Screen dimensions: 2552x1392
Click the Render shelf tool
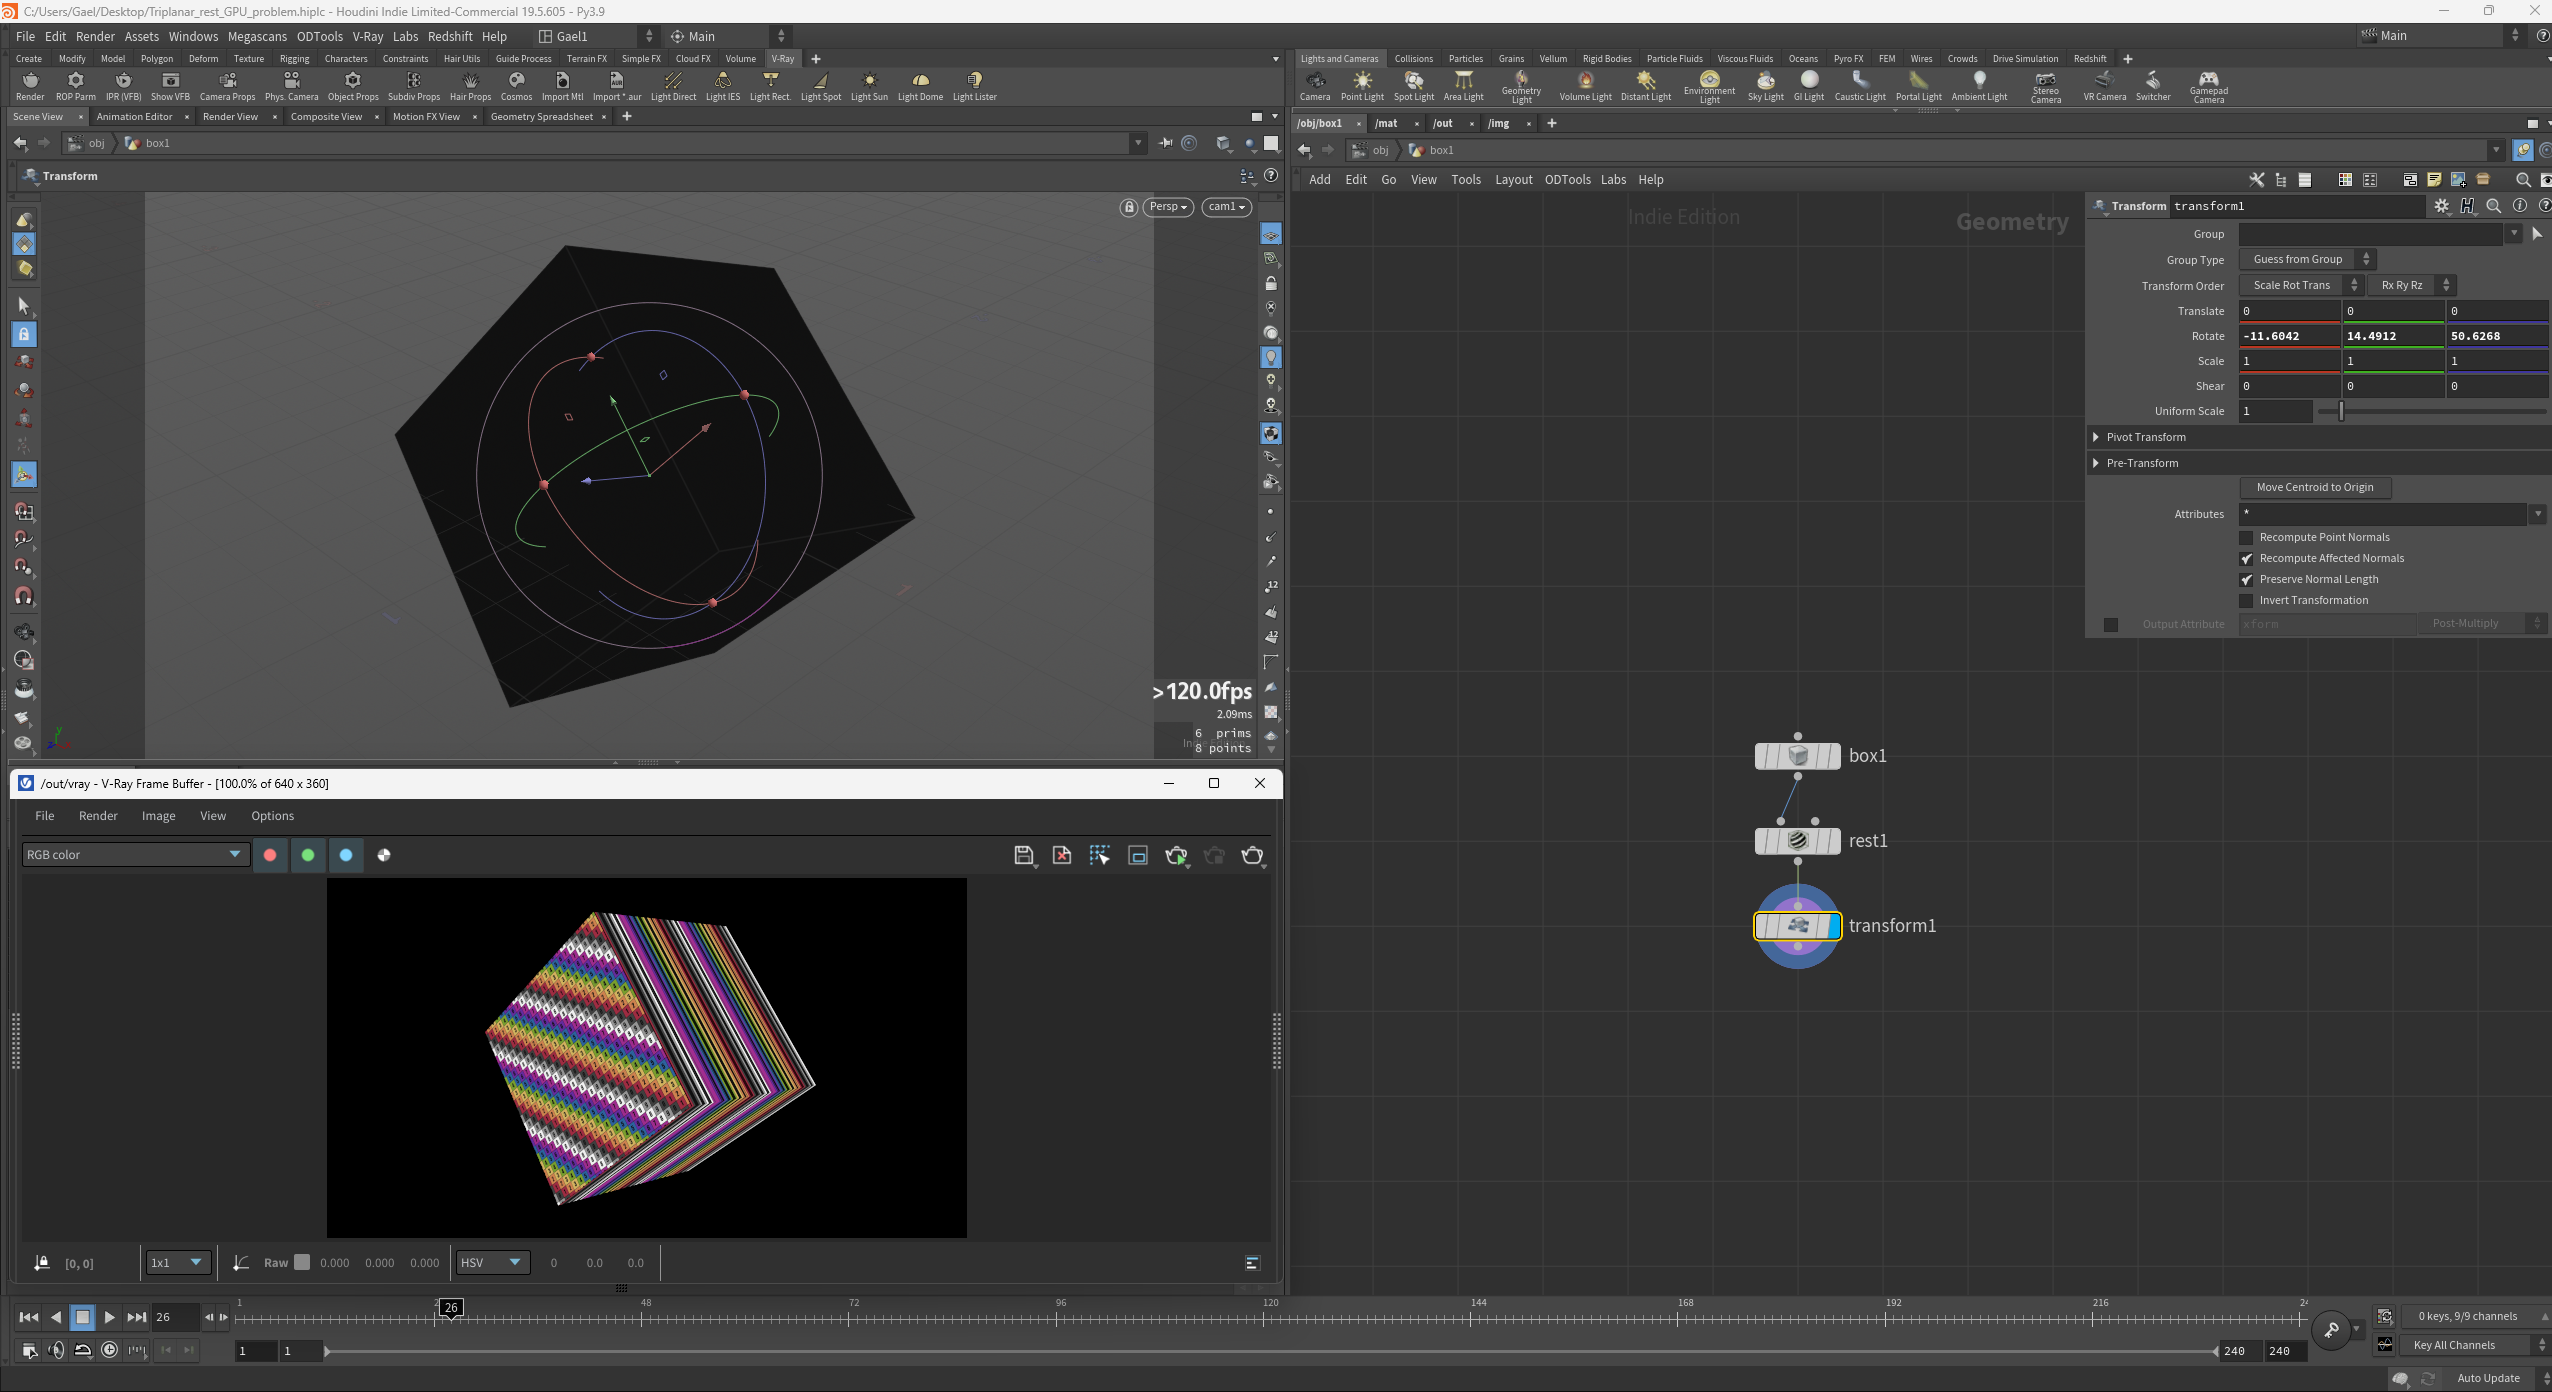pyautogui.click(x=30, y=86)
